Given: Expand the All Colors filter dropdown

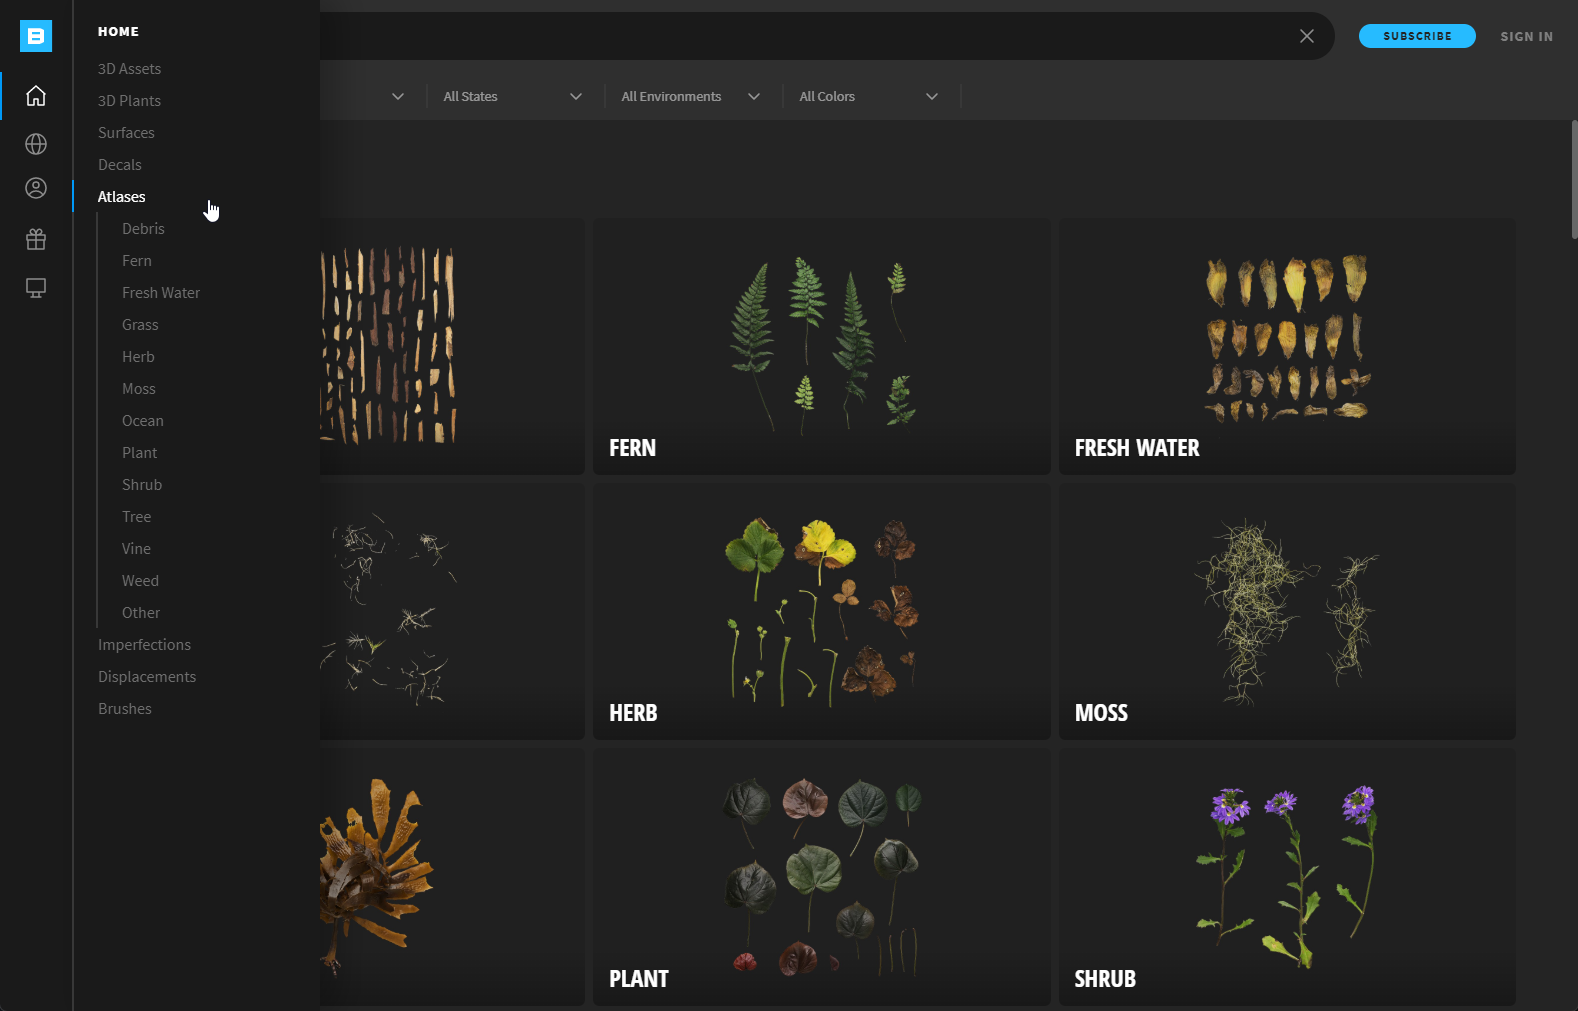Looking at the screenshot, I should [868, 97].
